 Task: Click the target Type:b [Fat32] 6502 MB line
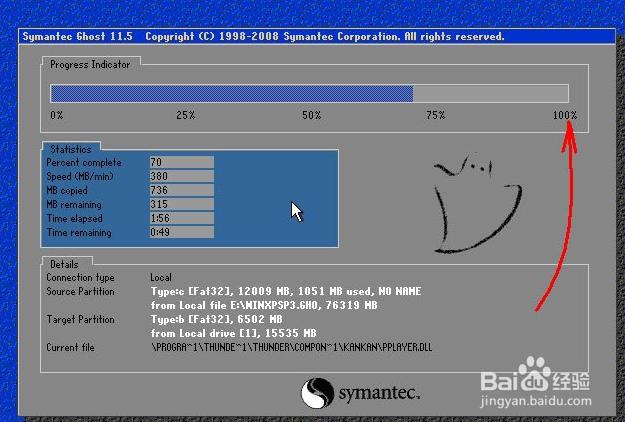click(216, 319)
